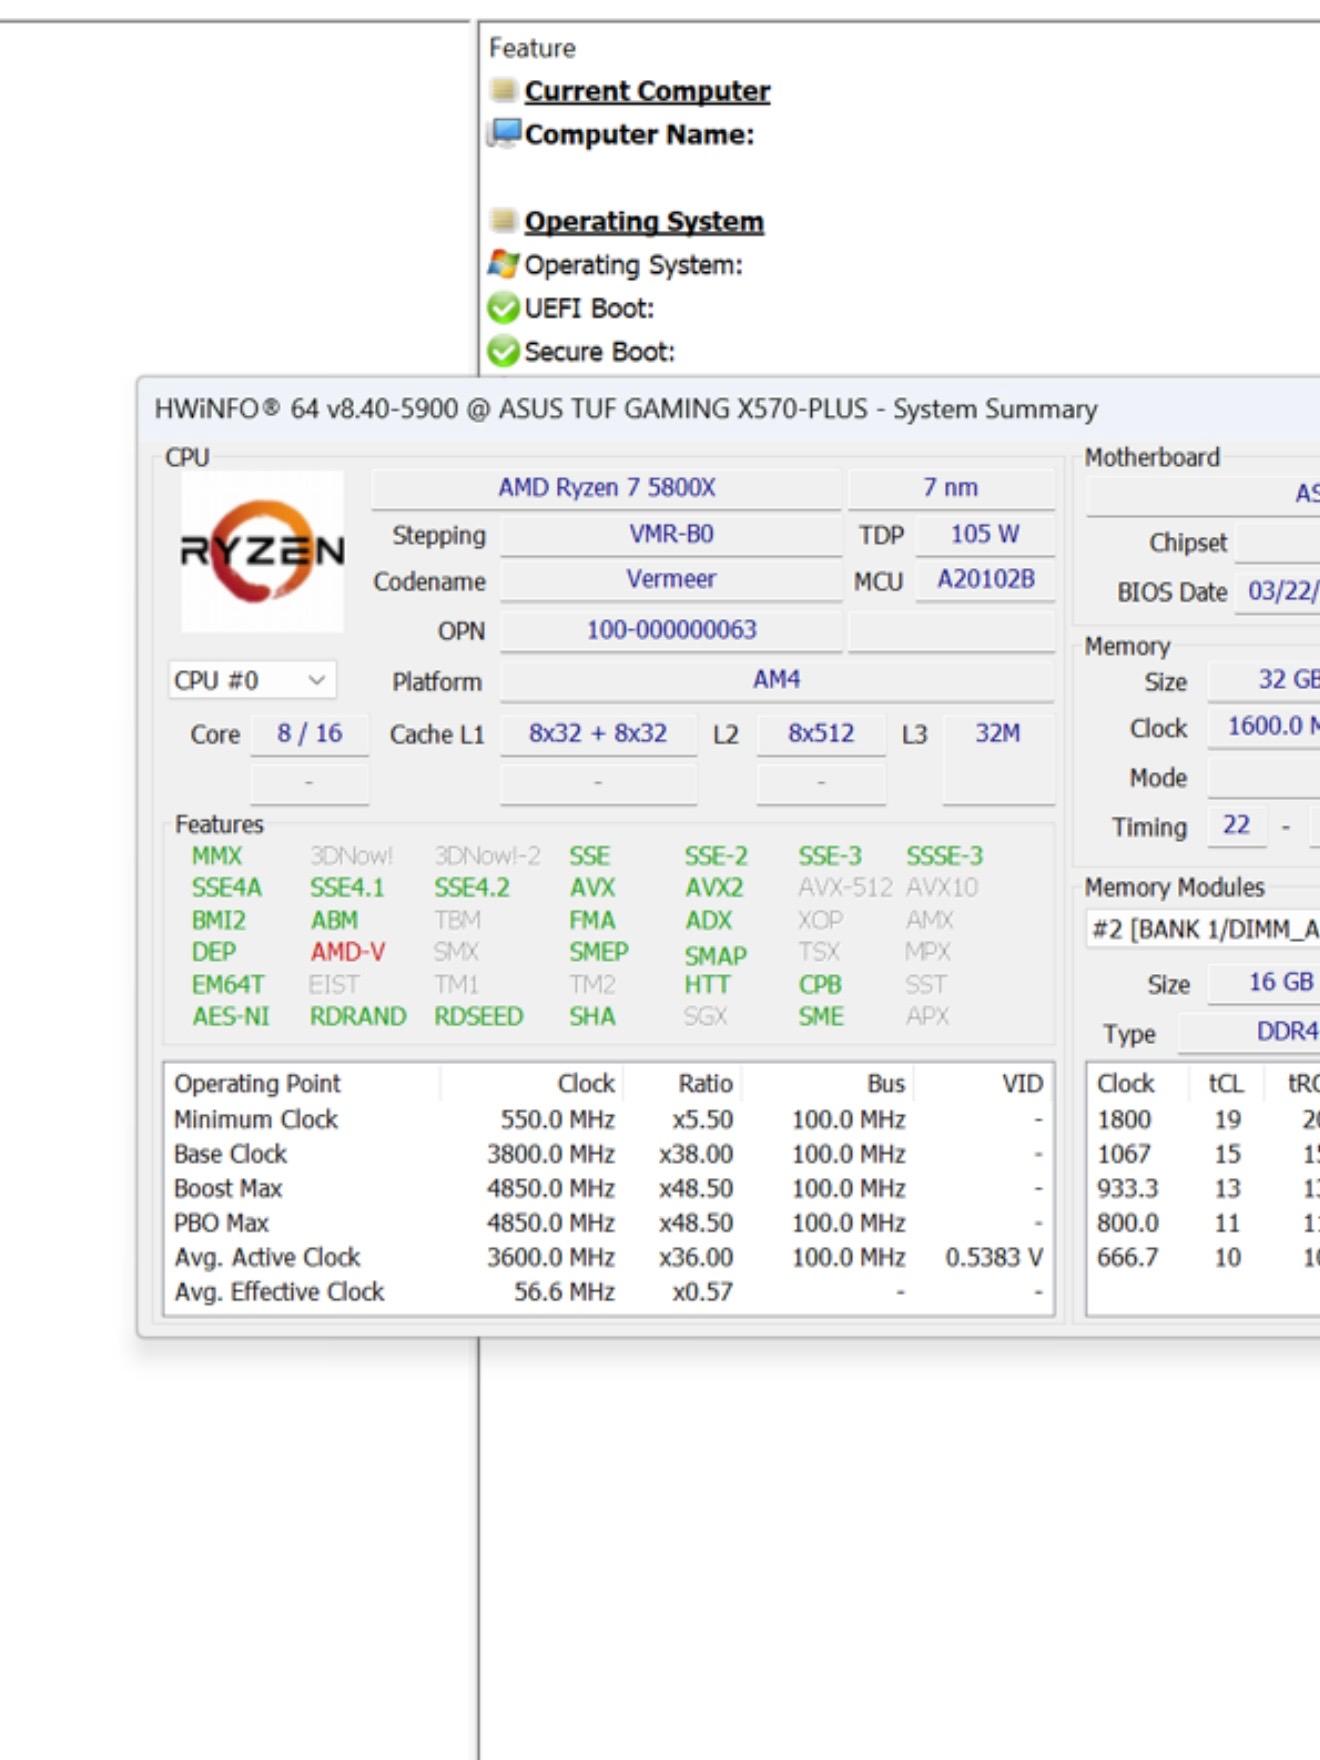Screen dimensions: 1320x1760
Task: Select the Avg. Active Clock row
Action: pos(609,1258)
